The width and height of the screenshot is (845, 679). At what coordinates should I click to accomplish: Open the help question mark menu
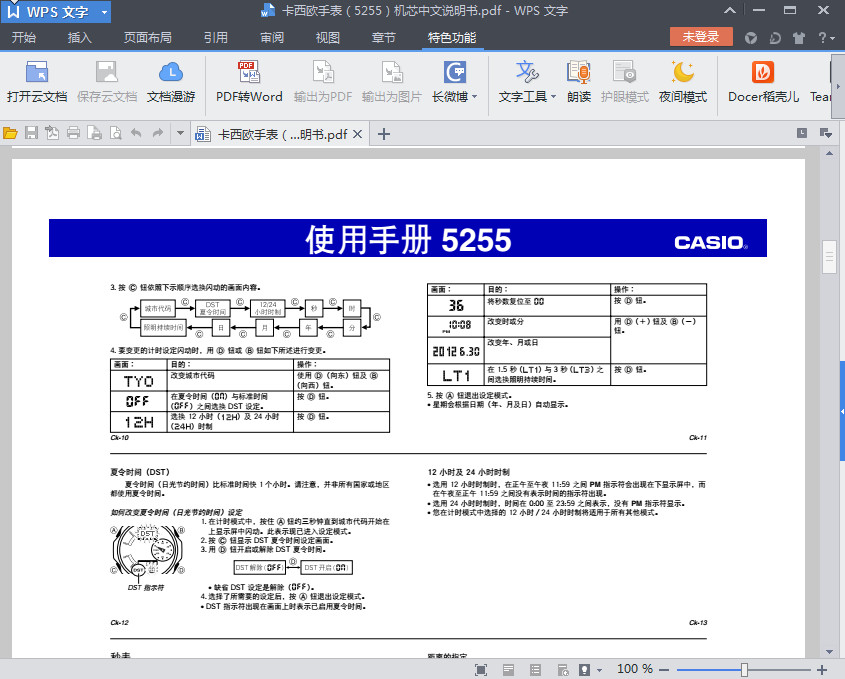click(826, 38)
